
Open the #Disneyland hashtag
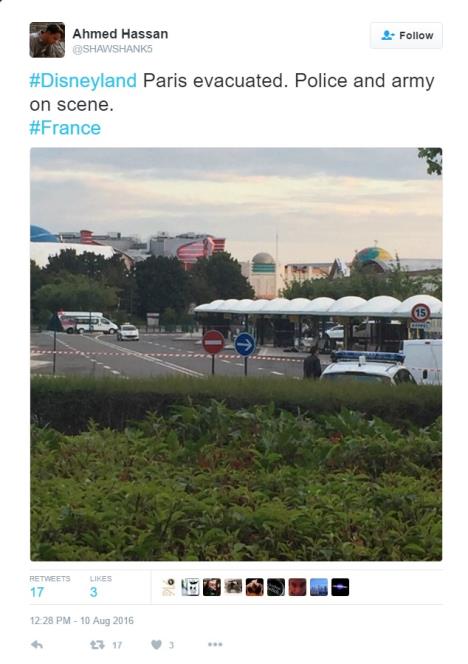pyautogui.click(x=83, y=80)
